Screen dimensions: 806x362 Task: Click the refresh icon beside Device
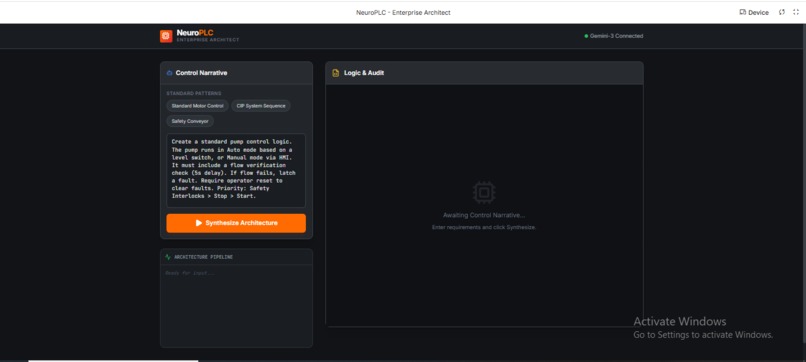pyautogui.click(x=782, y=12)
